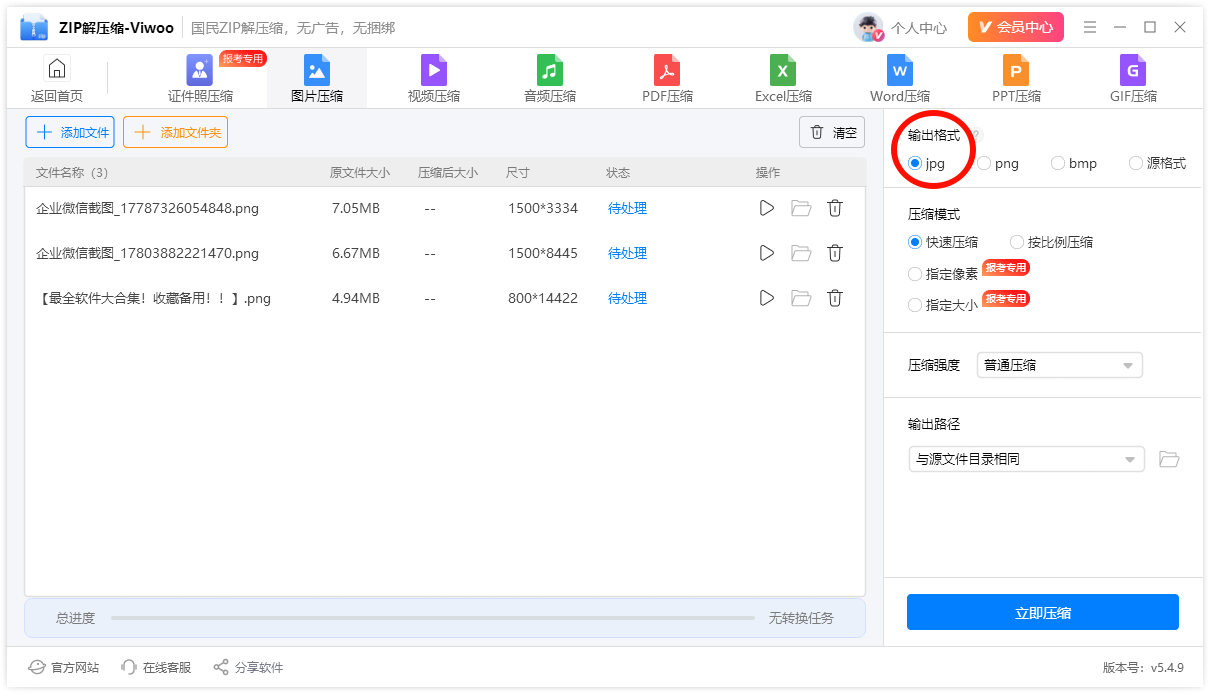Click the 文件名称（3）column header
Image resolution: width=1210 pixels, height=694 pixels.
72,172
